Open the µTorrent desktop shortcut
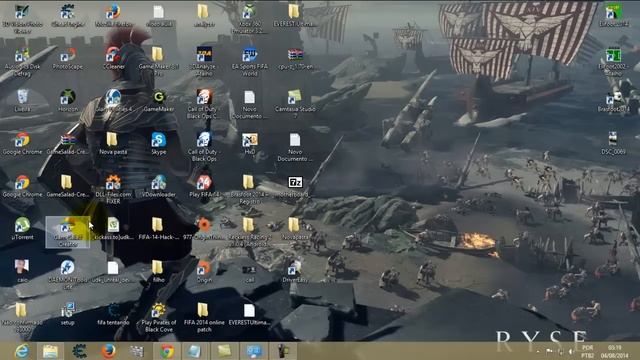Viewport: 640px width, 360px height. point(22,228)
